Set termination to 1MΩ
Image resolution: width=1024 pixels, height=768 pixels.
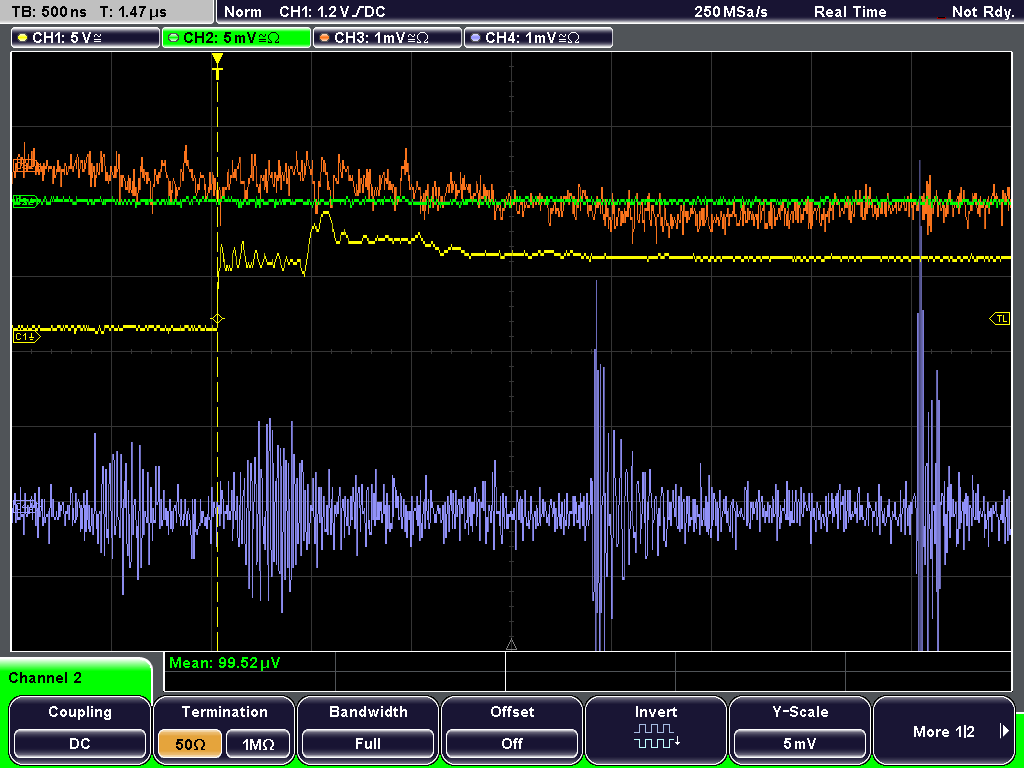point(258,744)
